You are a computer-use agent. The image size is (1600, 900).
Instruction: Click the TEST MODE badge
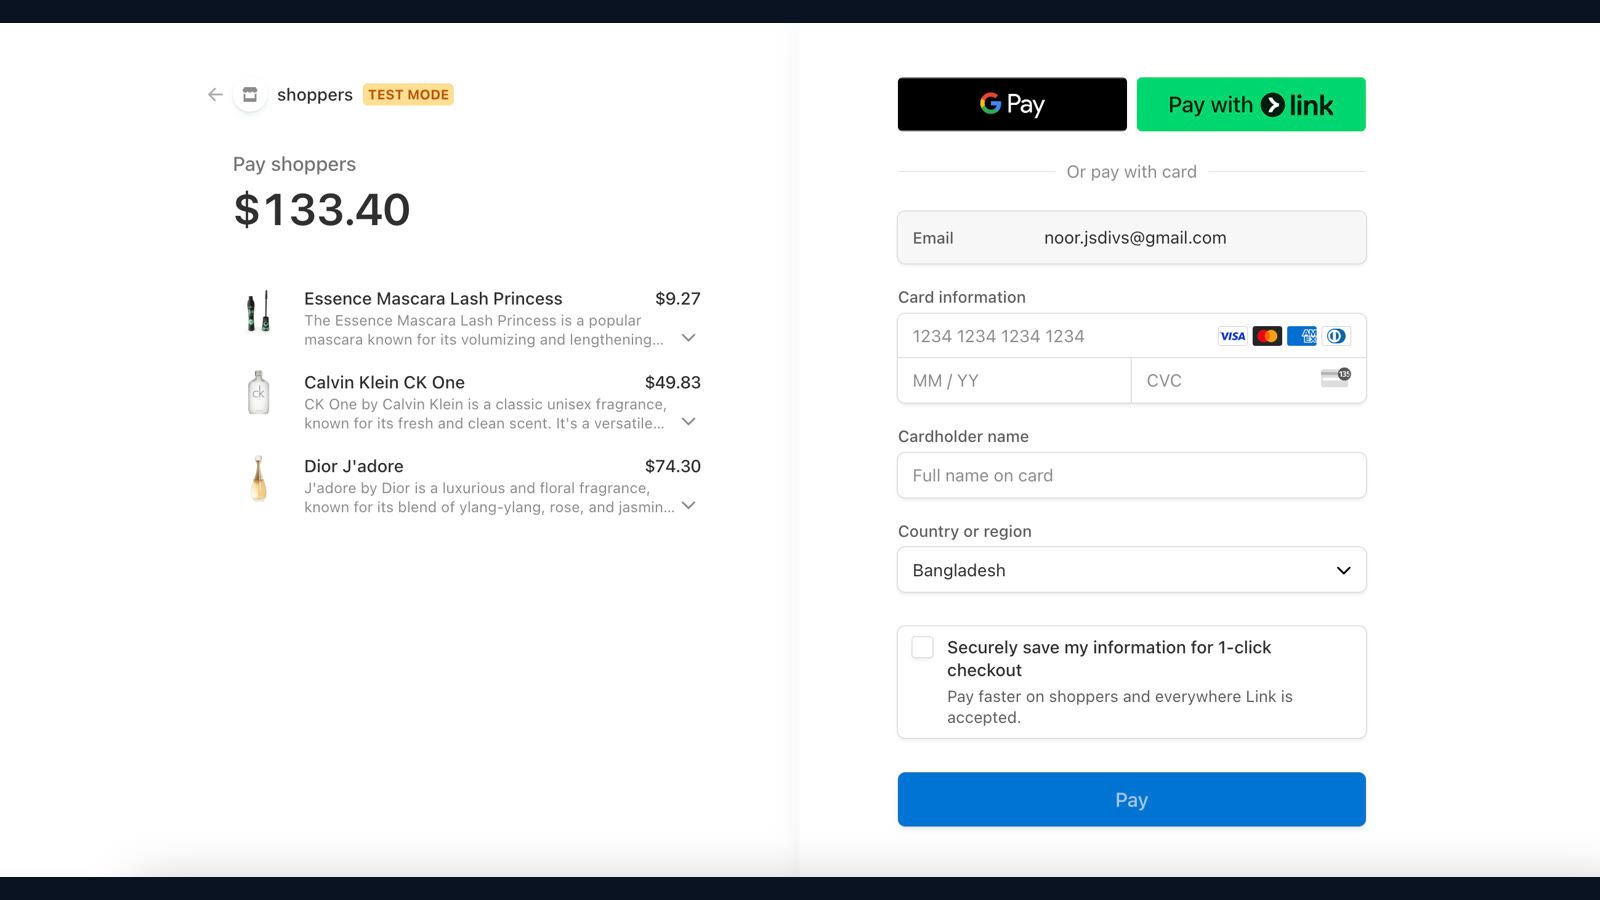coord(408,95)
